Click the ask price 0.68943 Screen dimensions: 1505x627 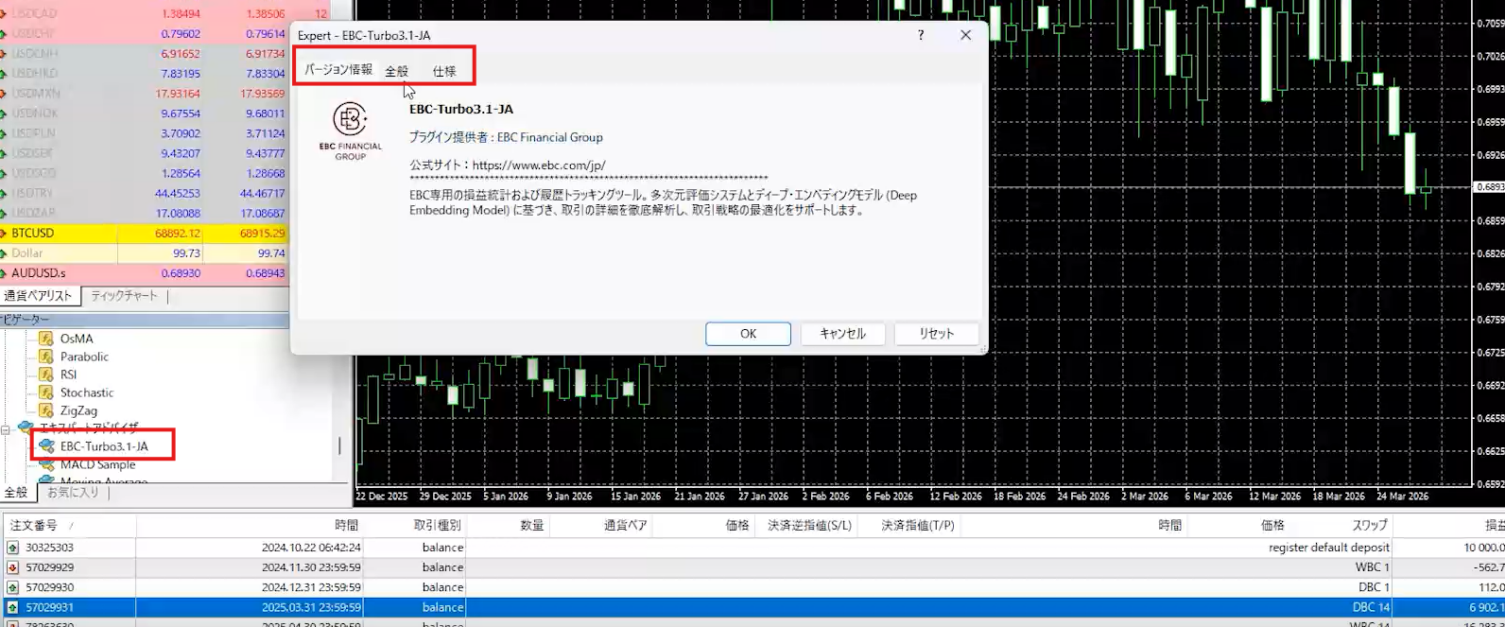click(265, 273)
